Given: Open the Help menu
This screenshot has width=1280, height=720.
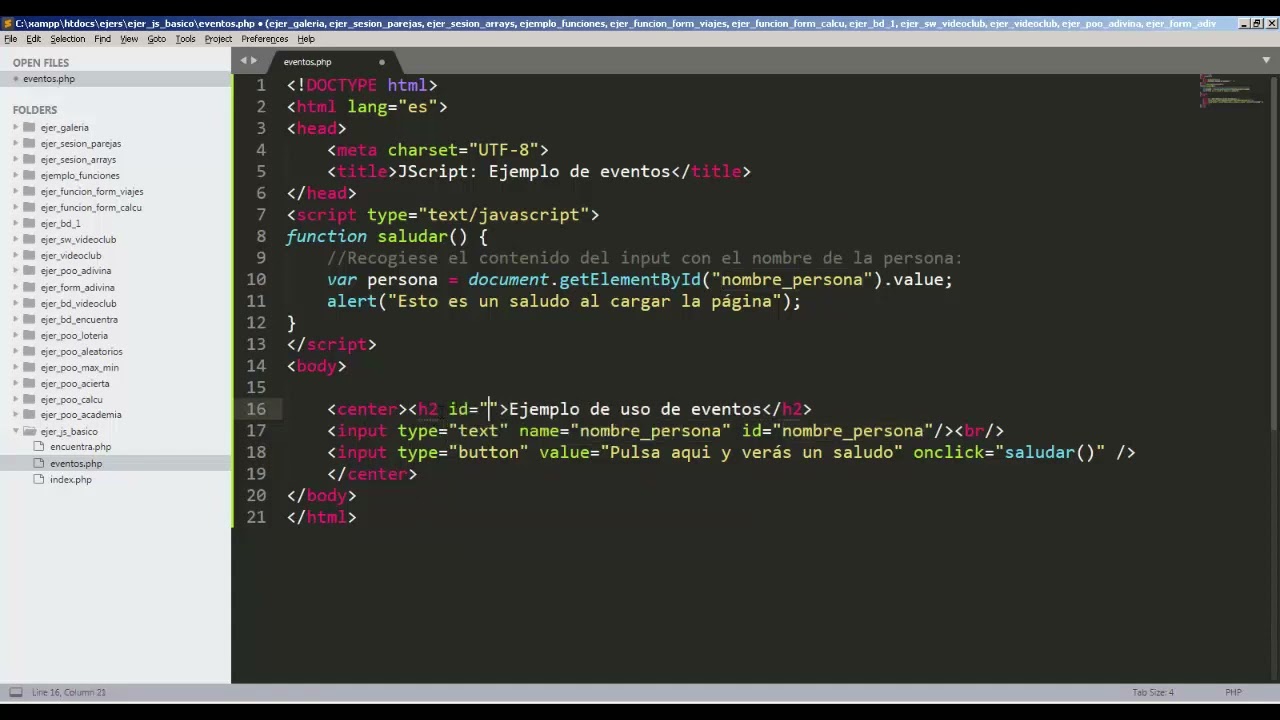Looking at the screenshot, I should (x=305, y=39).
